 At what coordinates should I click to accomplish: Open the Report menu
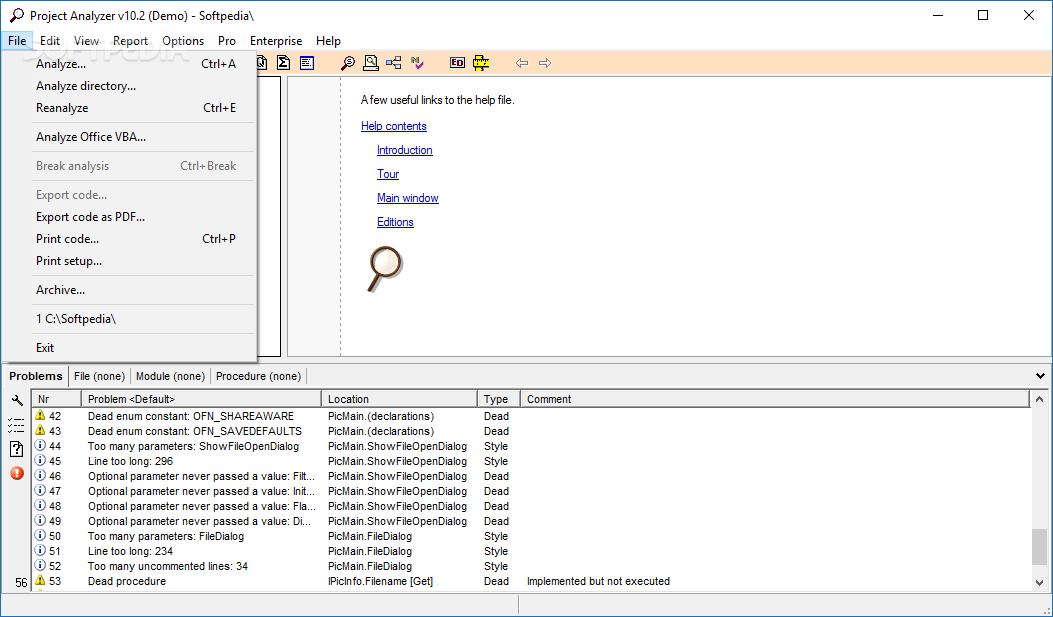[130, 41]
